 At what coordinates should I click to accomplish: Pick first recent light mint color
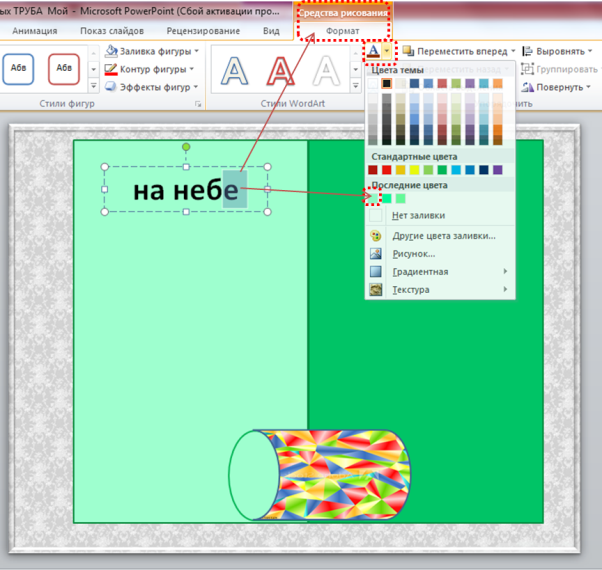pyautogui.click(x=372, y=198)
